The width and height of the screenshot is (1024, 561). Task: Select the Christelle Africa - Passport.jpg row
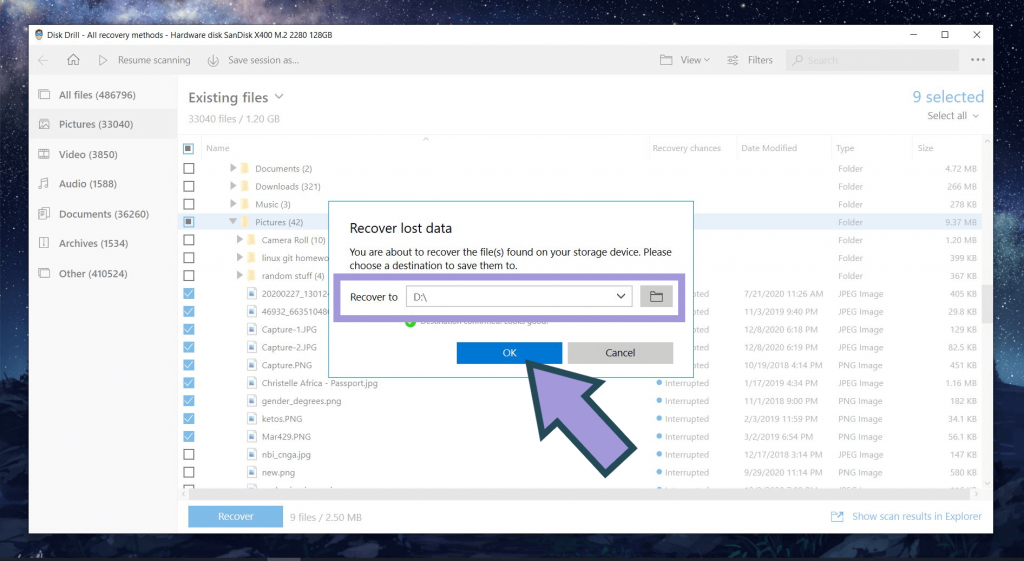click(580, 383)
